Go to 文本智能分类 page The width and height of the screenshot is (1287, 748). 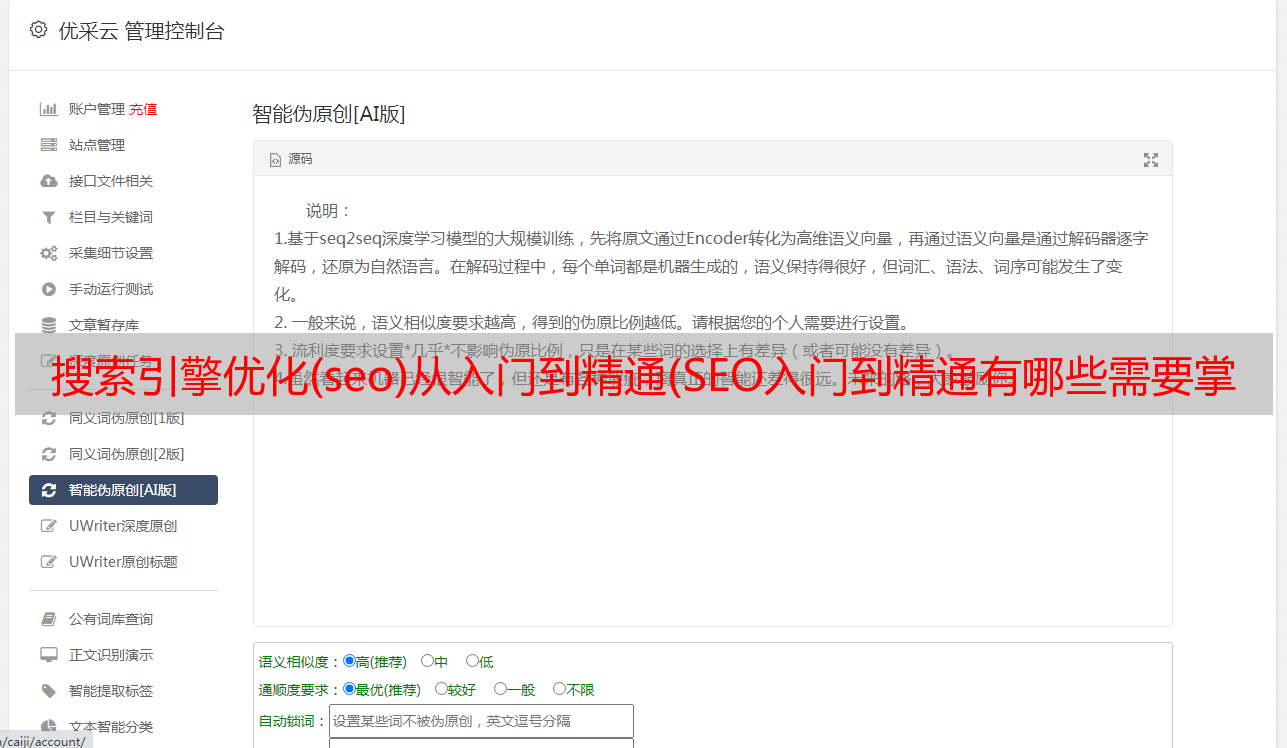(111, 727)
